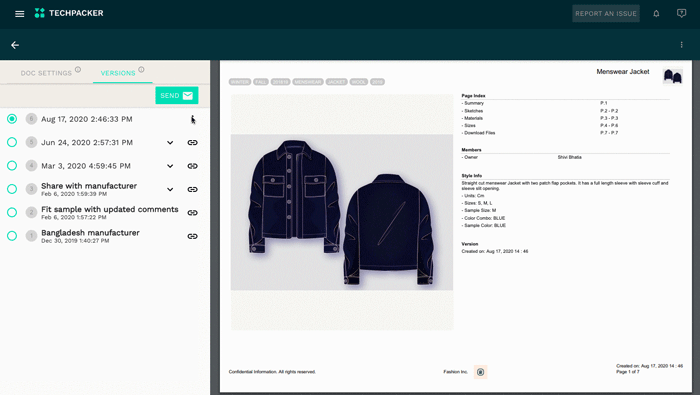Click the jacket thumbnail beside Menswear Jacket title
Image resolution: width=700 pixels, height=395 pixels.
click(x=673, y=76)
